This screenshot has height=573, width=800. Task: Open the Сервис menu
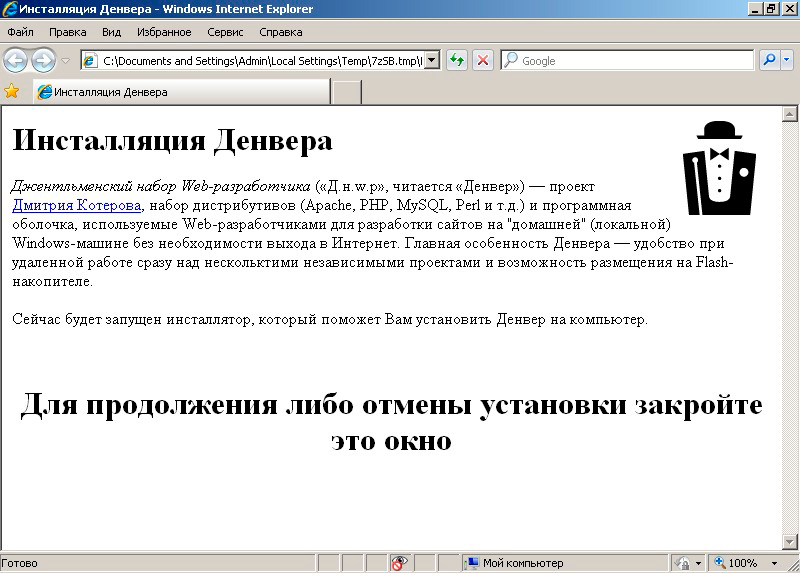click(x=225, y=32)
